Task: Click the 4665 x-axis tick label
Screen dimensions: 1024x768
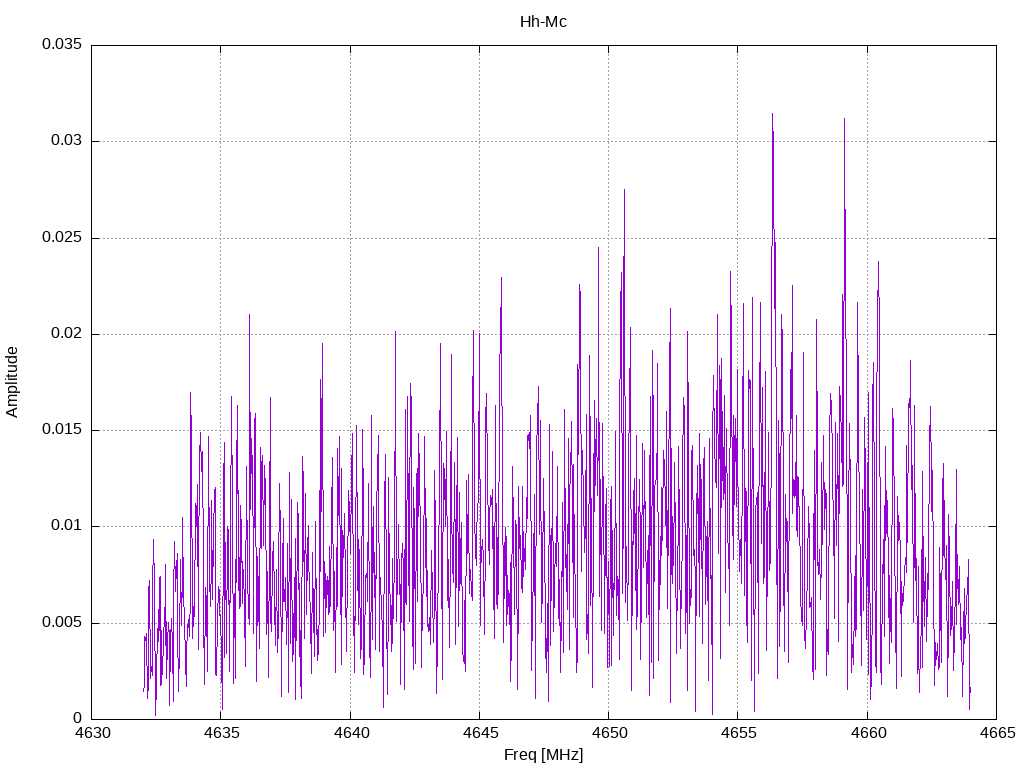Action: click(995, 733)
